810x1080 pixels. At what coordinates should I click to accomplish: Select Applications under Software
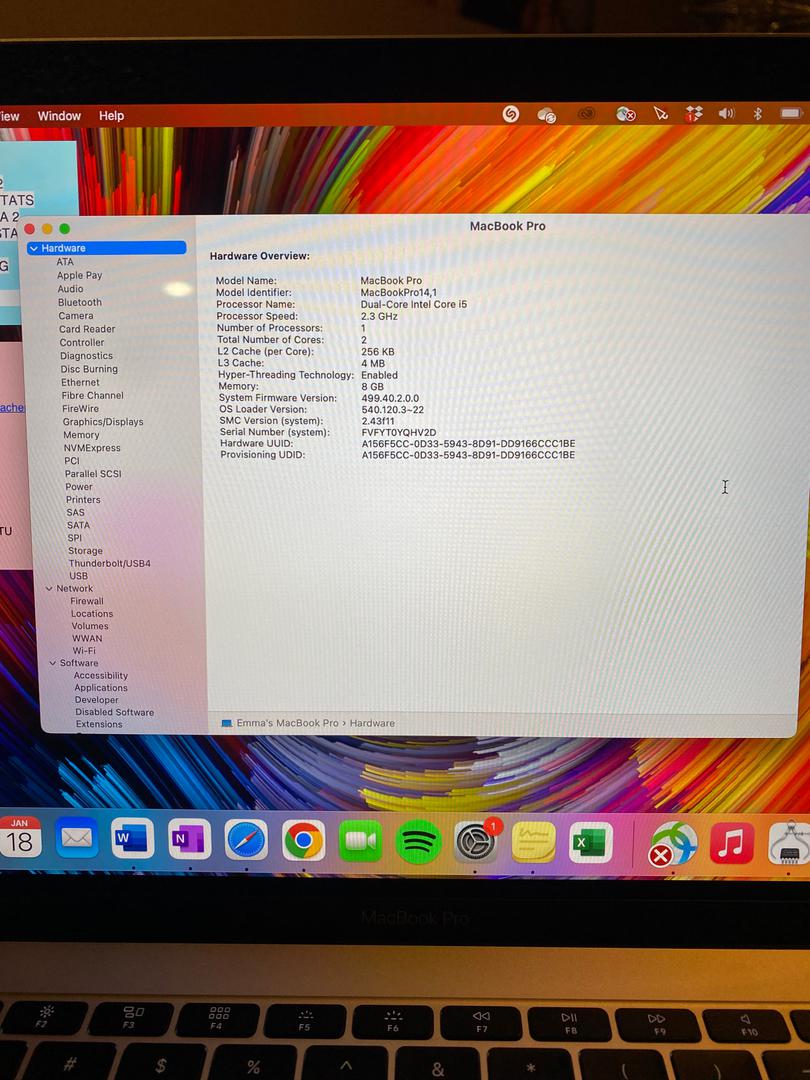tap(101, 688)
